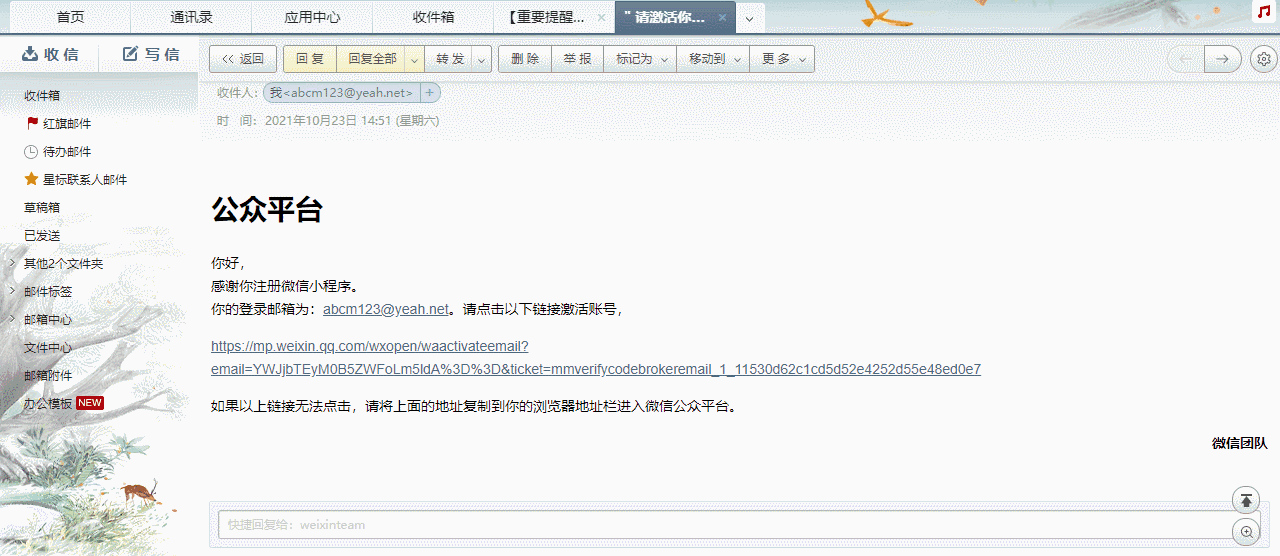Open 收件箱 in the sidebar
Screen dimensions: 1280x556
point(42,96)
